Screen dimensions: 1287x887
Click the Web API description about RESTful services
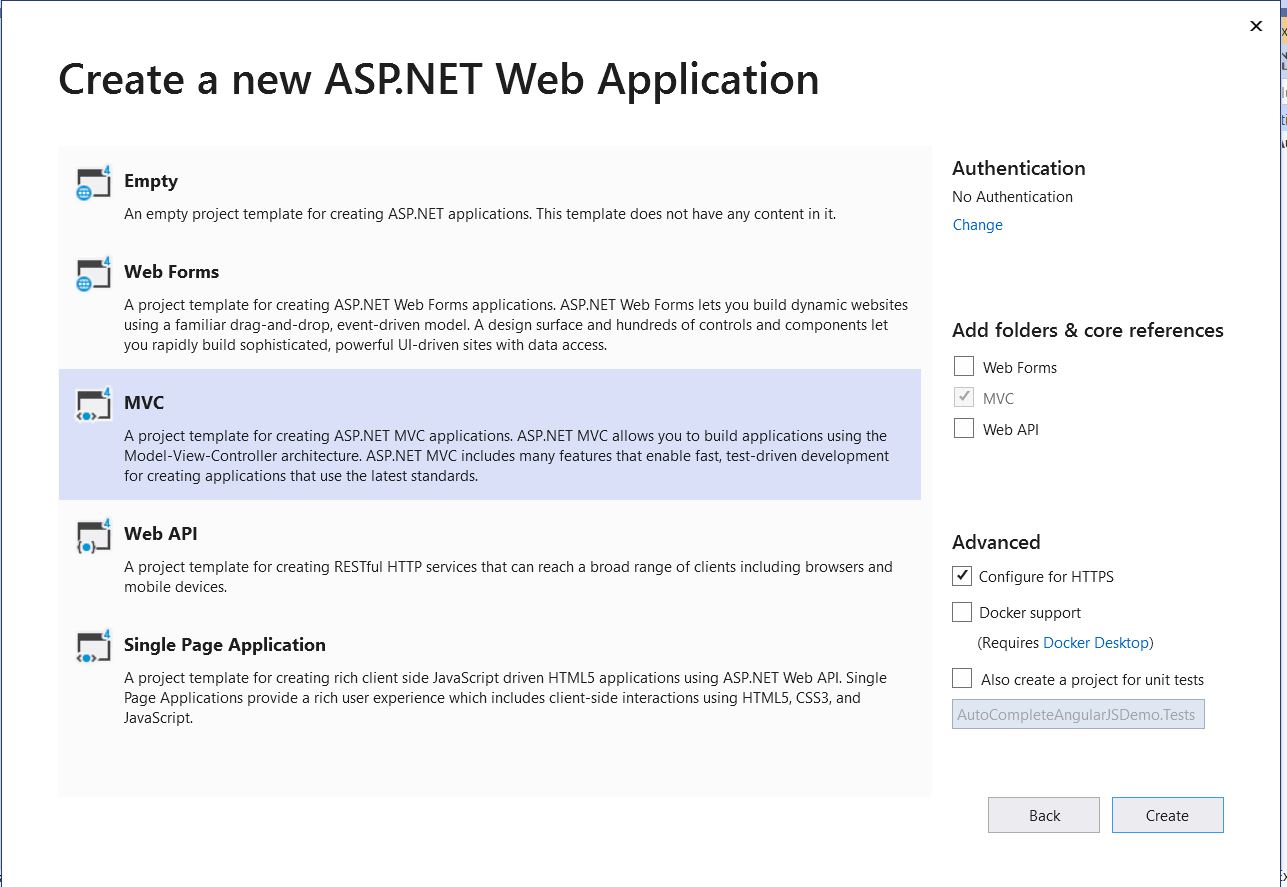508,577
